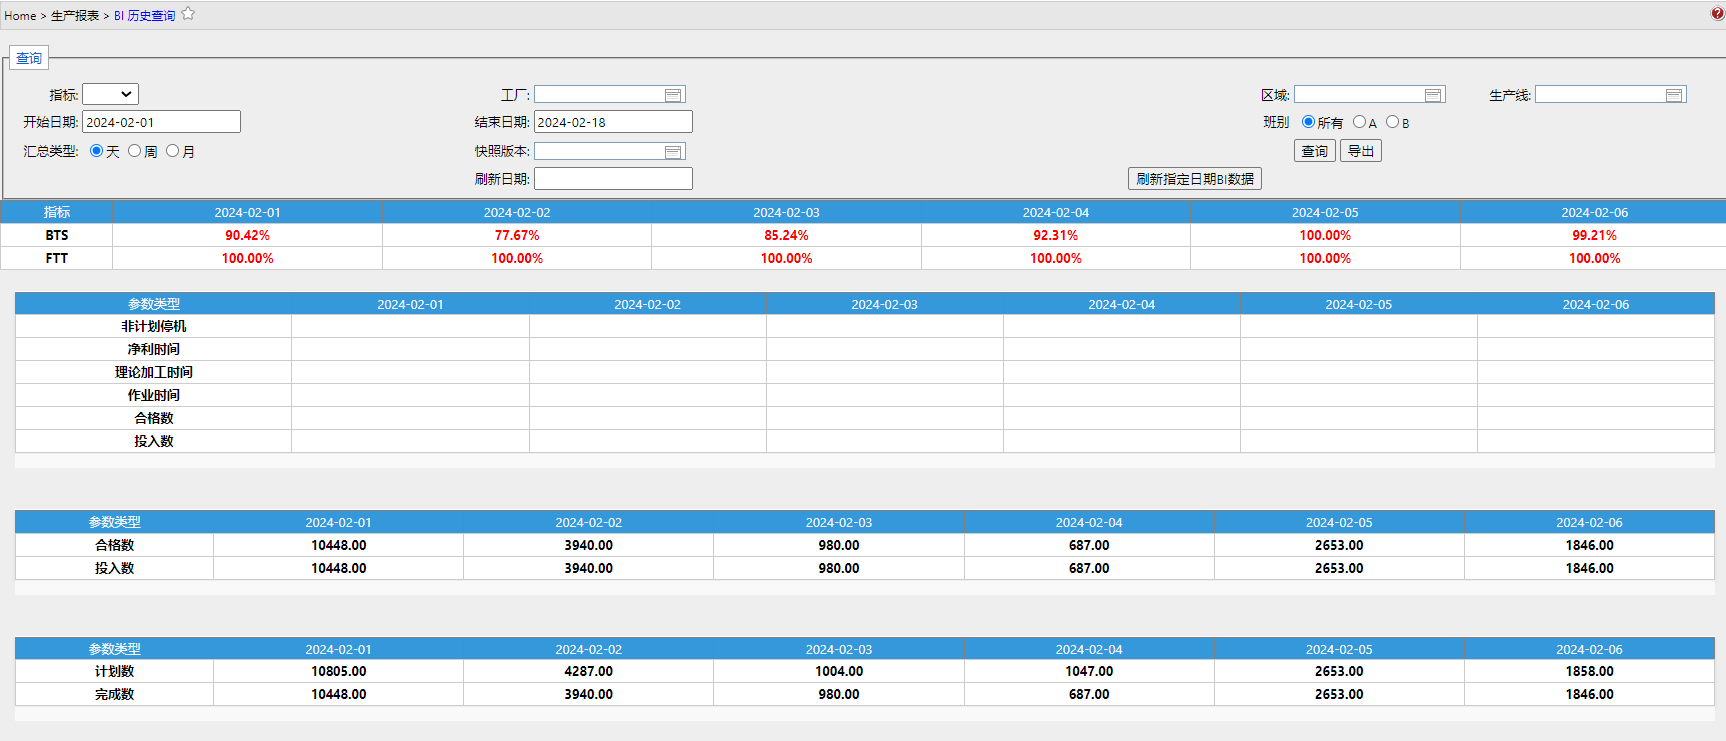
Task: Open 生产报表 breadcrumb
Action: pyautogui.click(x=75, y=16)
